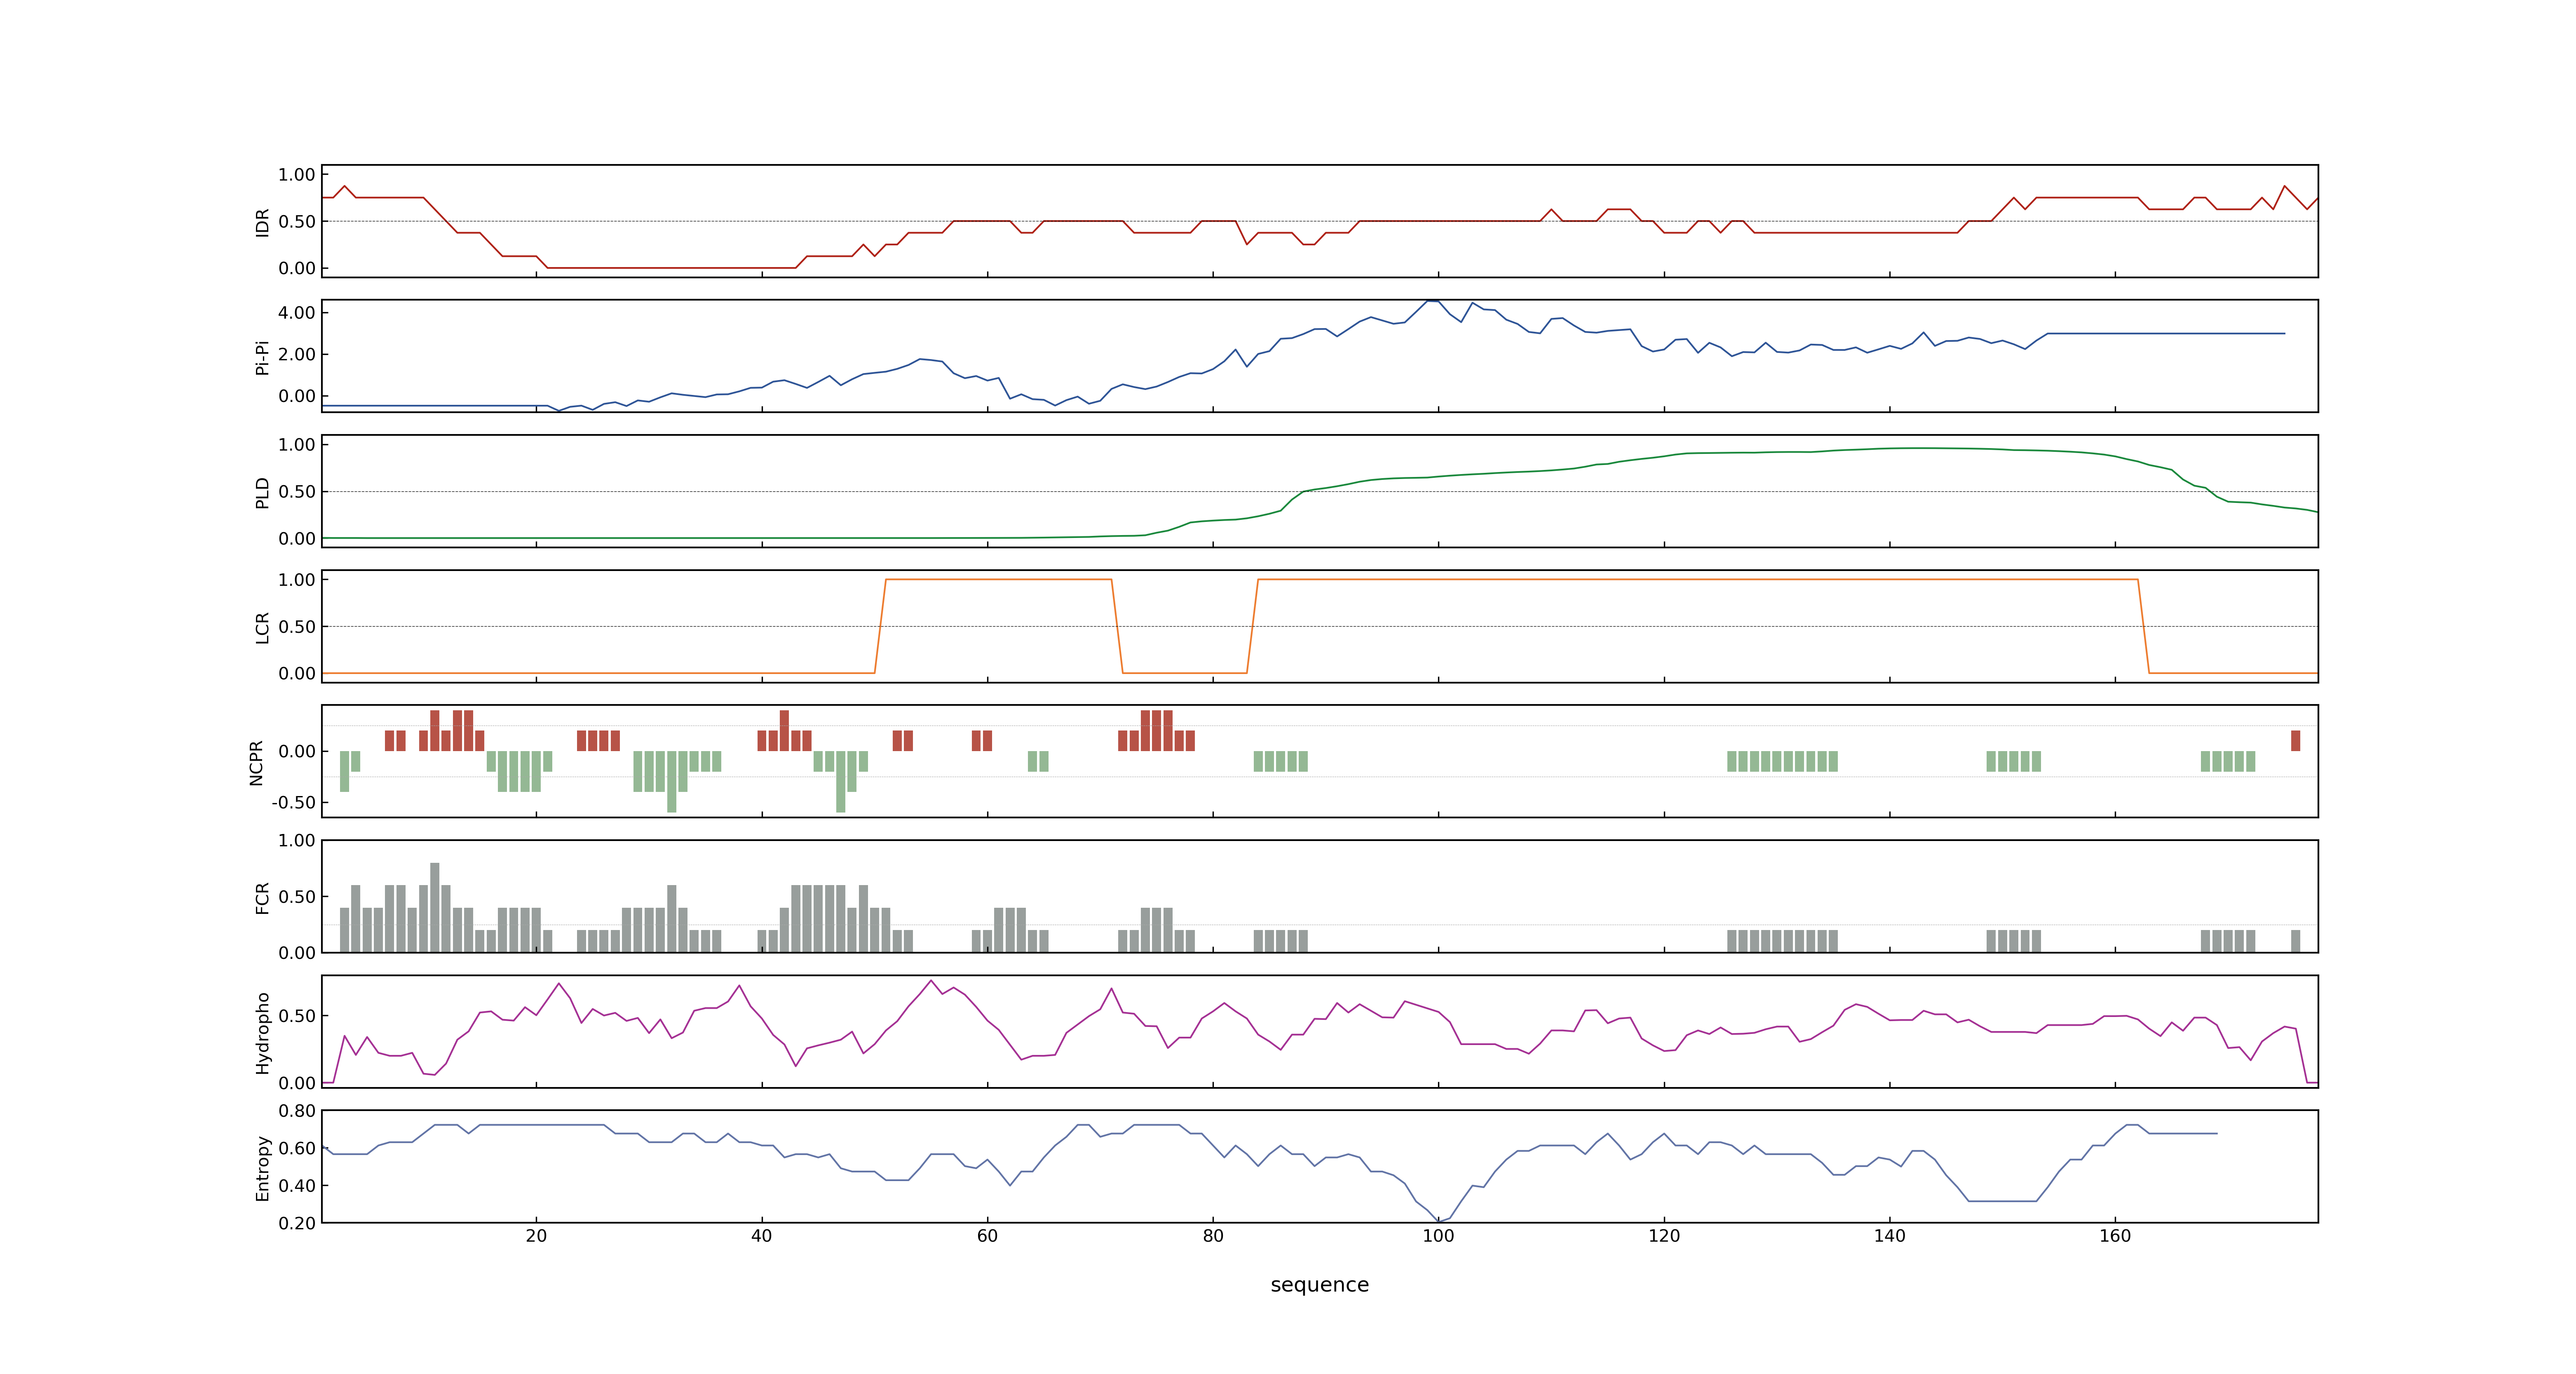Select x-axis tick label 120
This screenshot has height=1374, width=2576.
pos(1664,1235)
